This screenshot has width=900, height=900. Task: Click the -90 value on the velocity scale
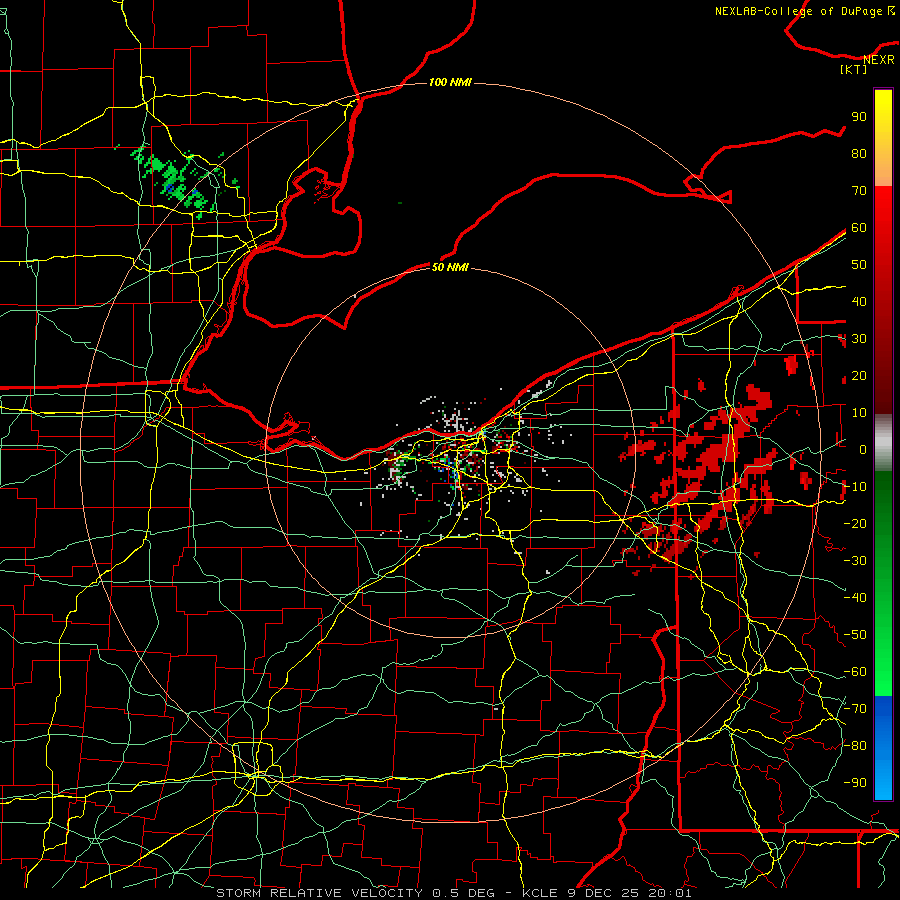tap(855, 783)
